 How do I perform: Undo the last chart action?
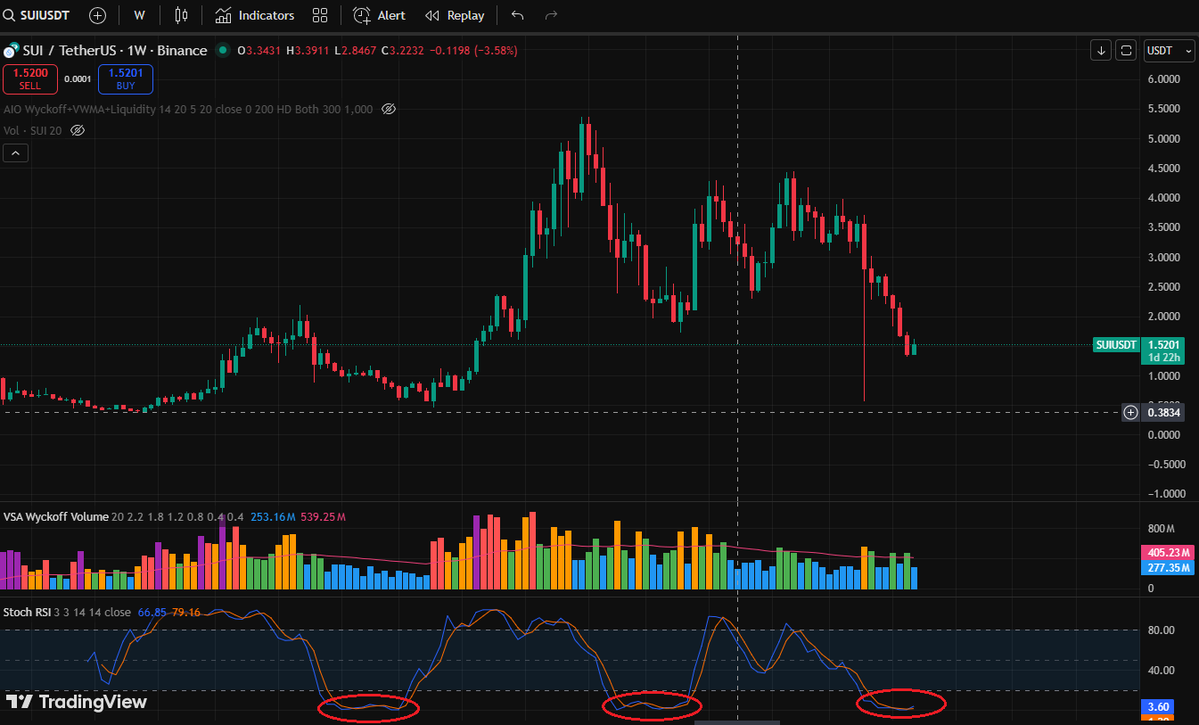pos(518,15)
